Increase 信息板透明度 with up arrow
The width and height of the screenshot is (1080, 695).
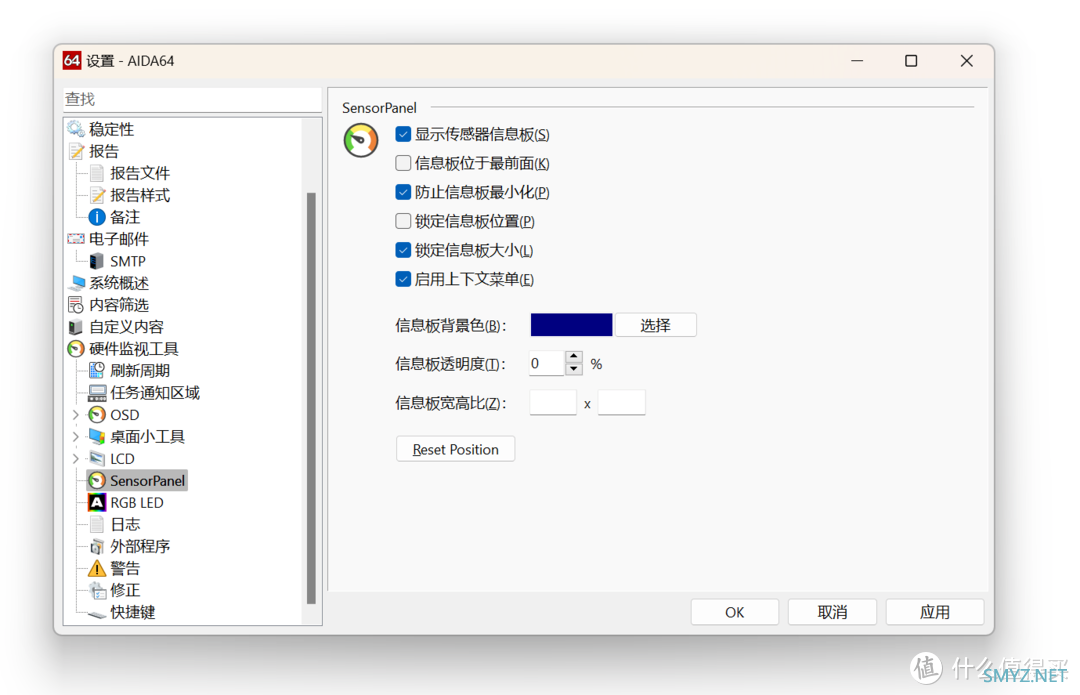(574, 357)
